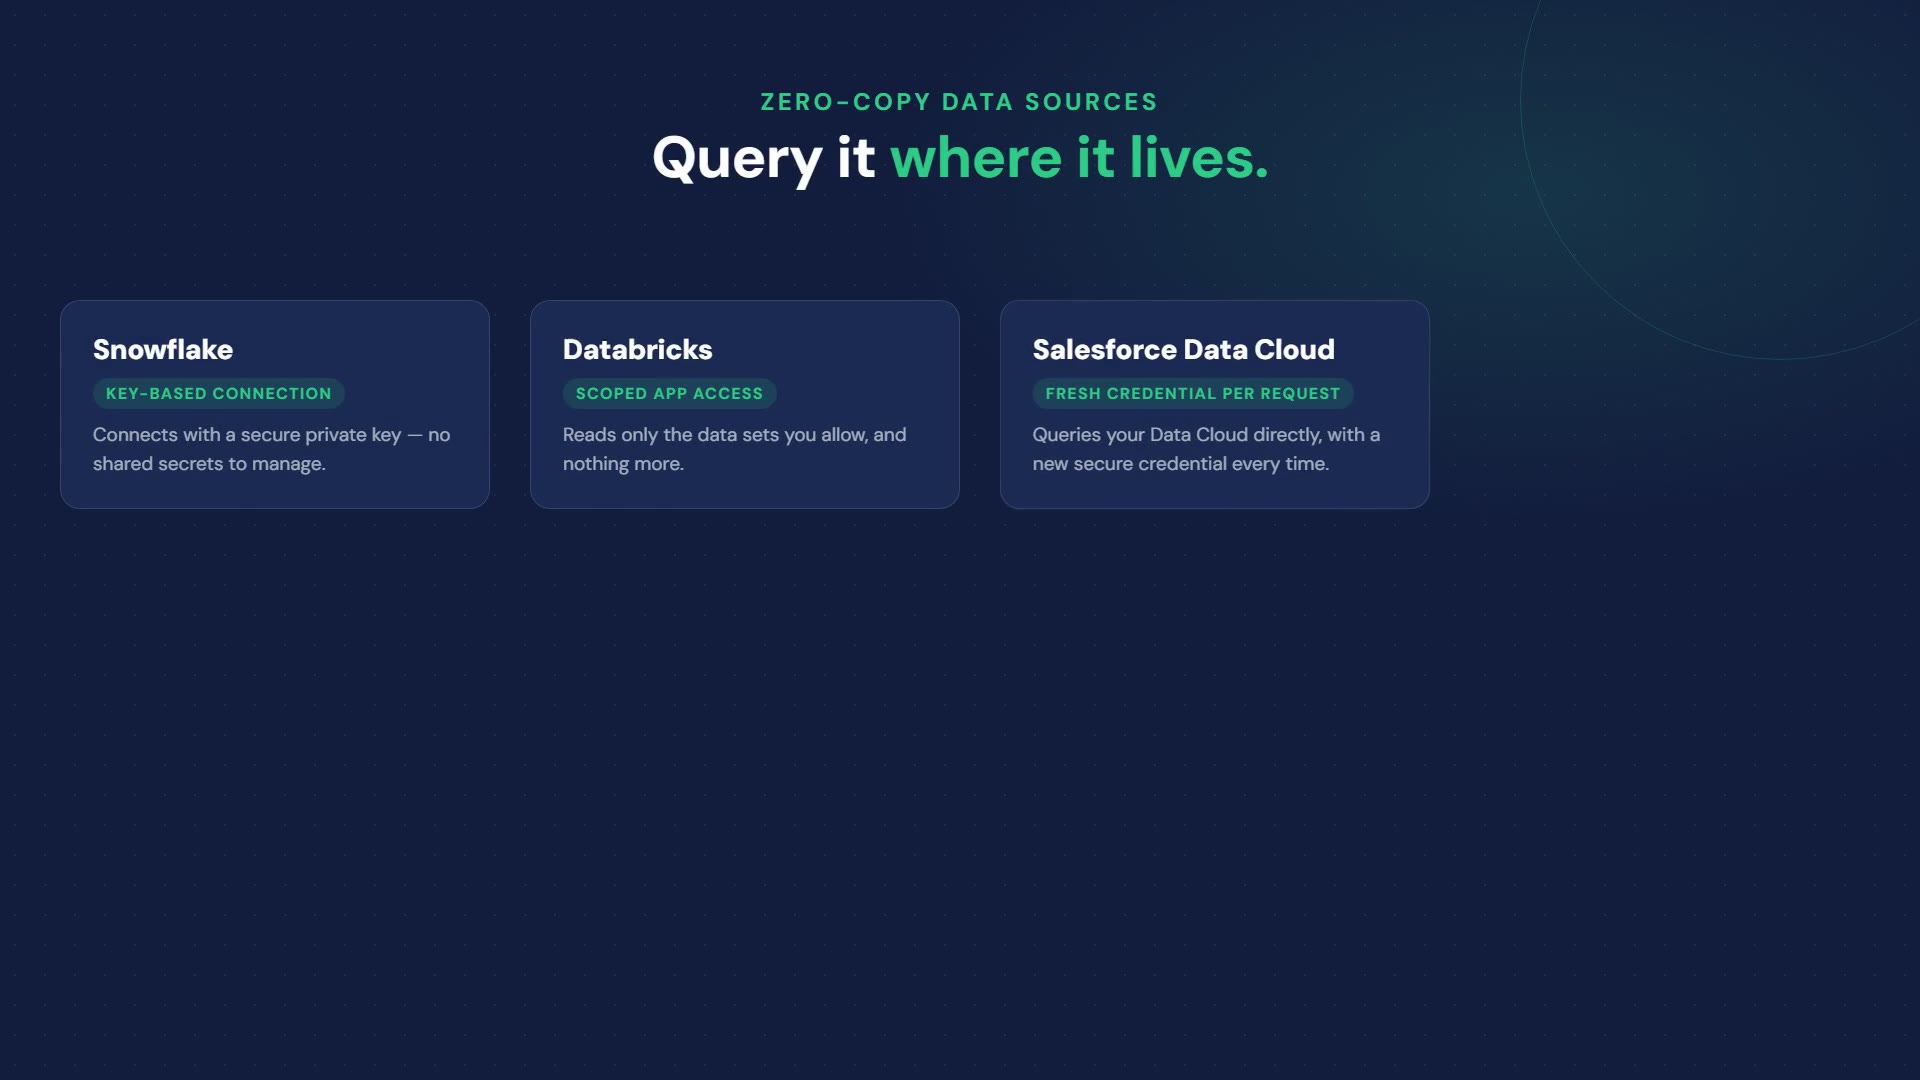Click the text 'Reads only the data sets you allow'
This screenshot has width=1920, height=1080.
point(714,435)
